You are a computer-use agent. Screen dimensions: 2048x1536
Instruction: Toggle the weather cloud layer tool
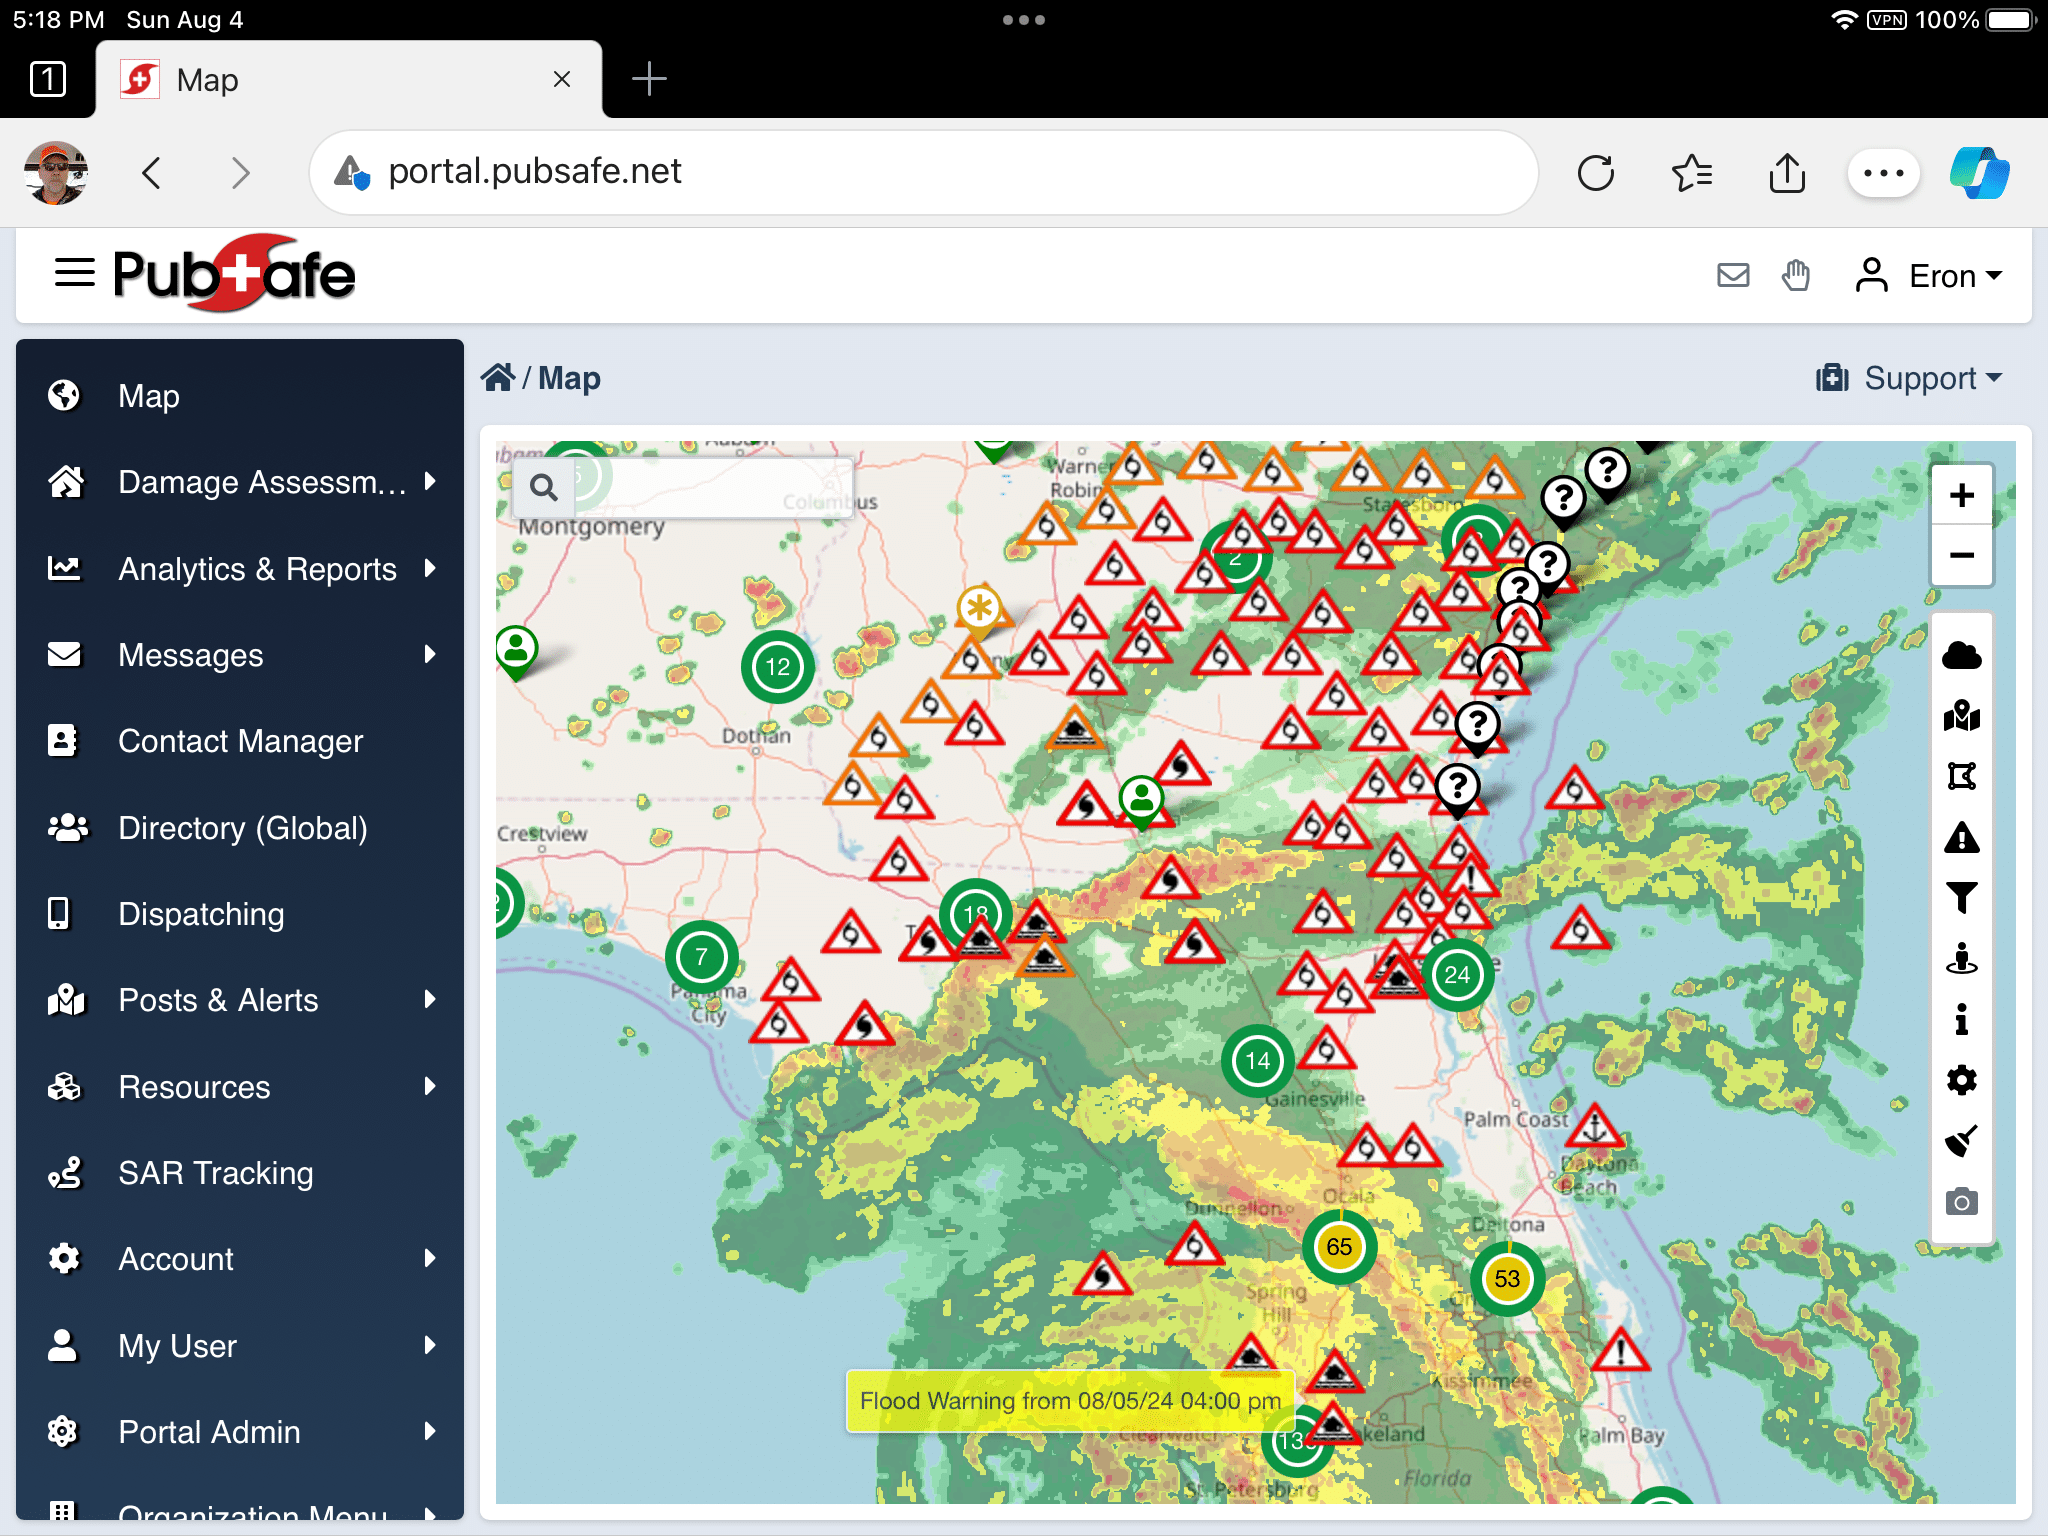pos(1962,655)
